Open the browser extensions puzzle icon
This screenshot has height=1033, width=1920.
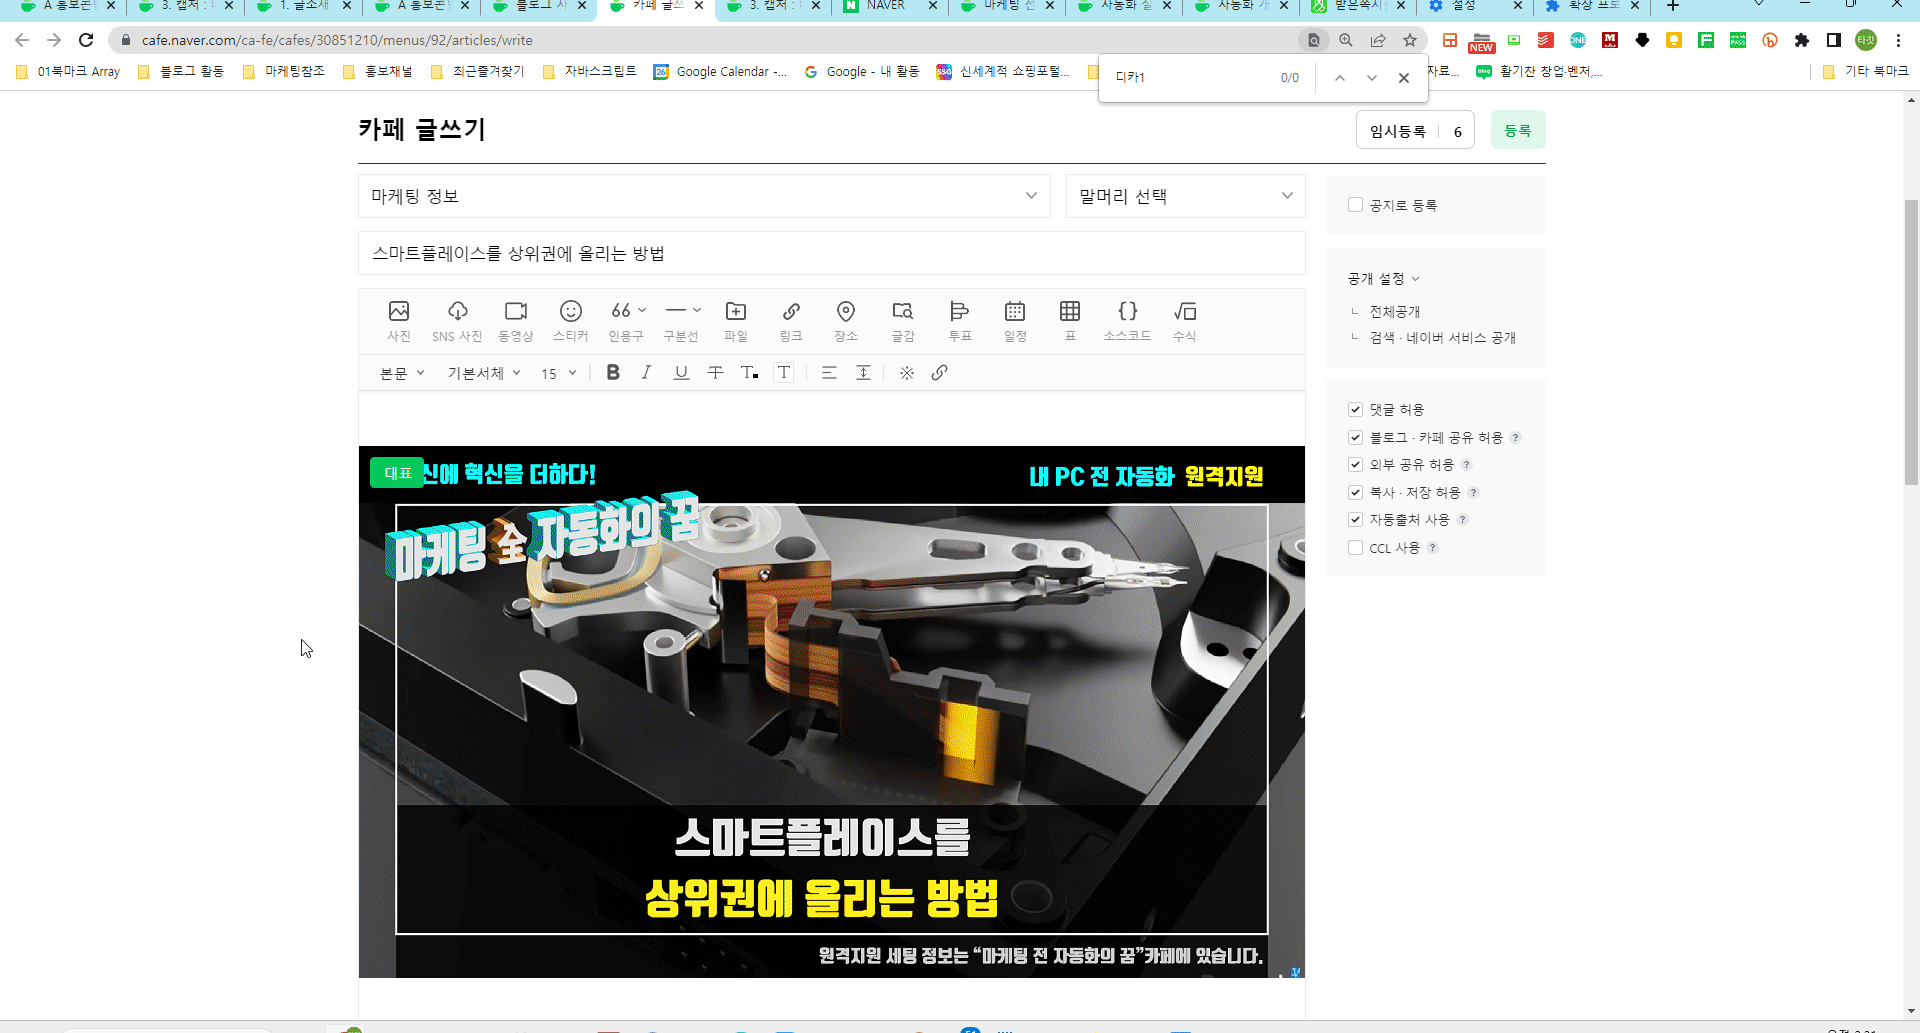tap(1802, 40)
